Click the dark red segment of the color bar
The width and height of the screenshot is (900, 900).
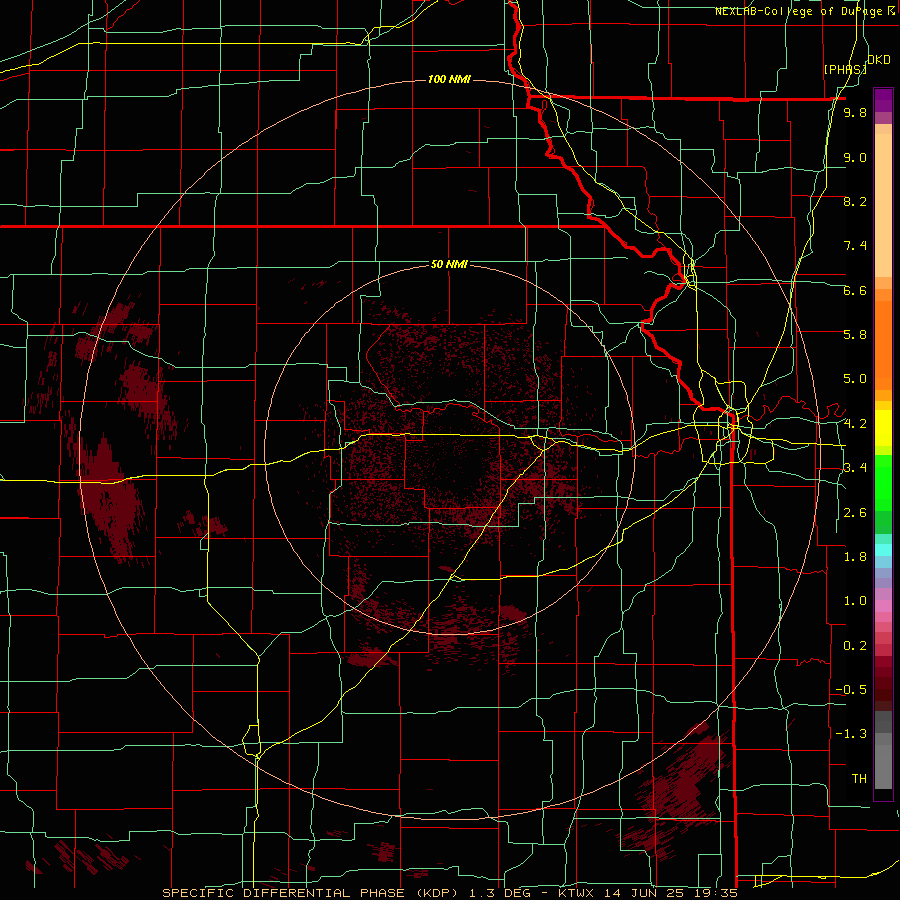(x=883, y=683)
